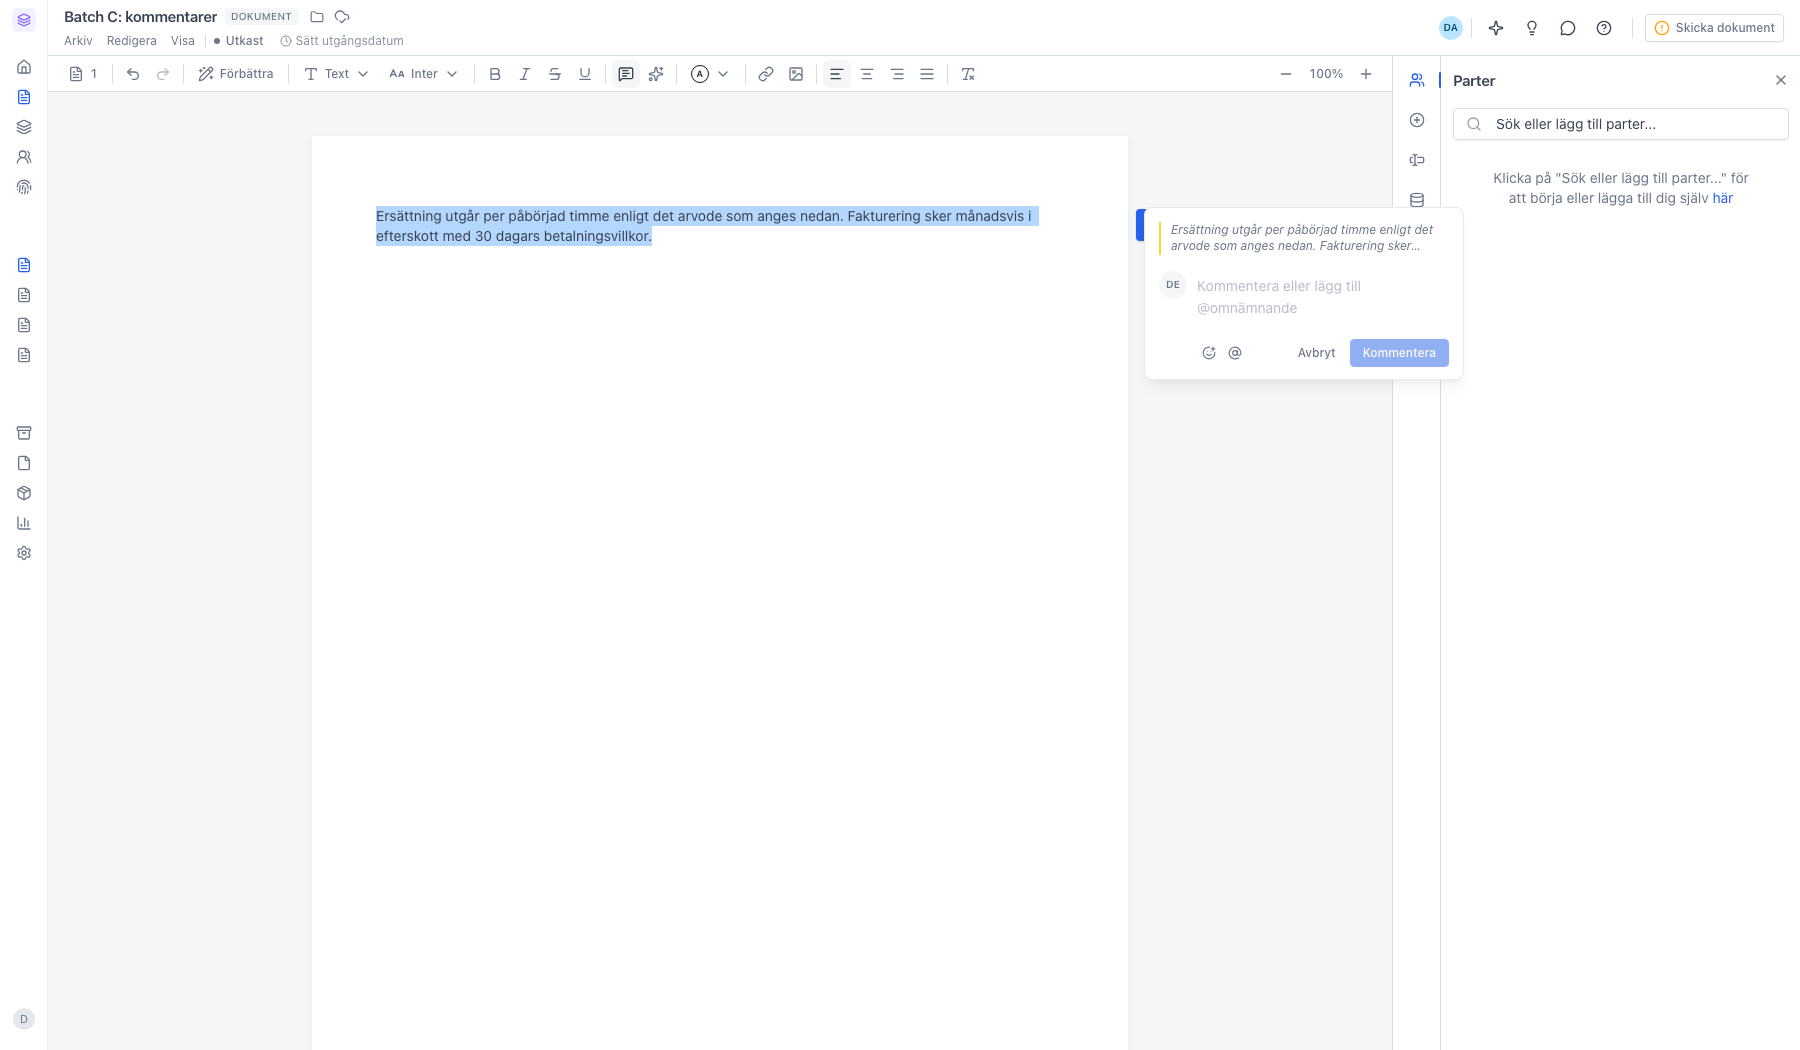Click the Förbättra AI improve button
Viewport: 1800px width, 1050px height.
236,74
